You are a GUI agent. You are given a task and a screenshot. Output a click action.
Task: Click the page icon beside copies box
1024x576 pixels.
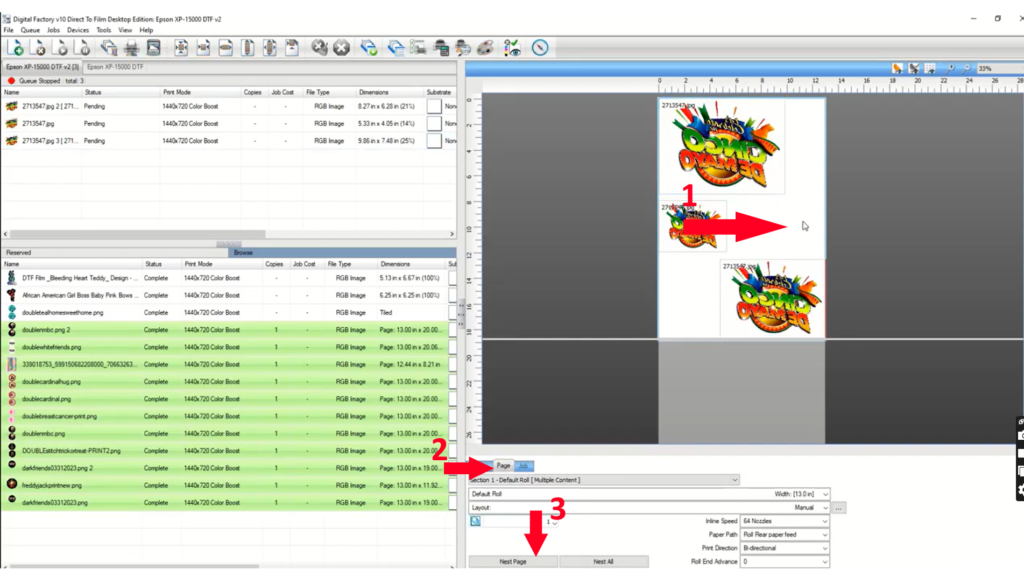[475, 521]
